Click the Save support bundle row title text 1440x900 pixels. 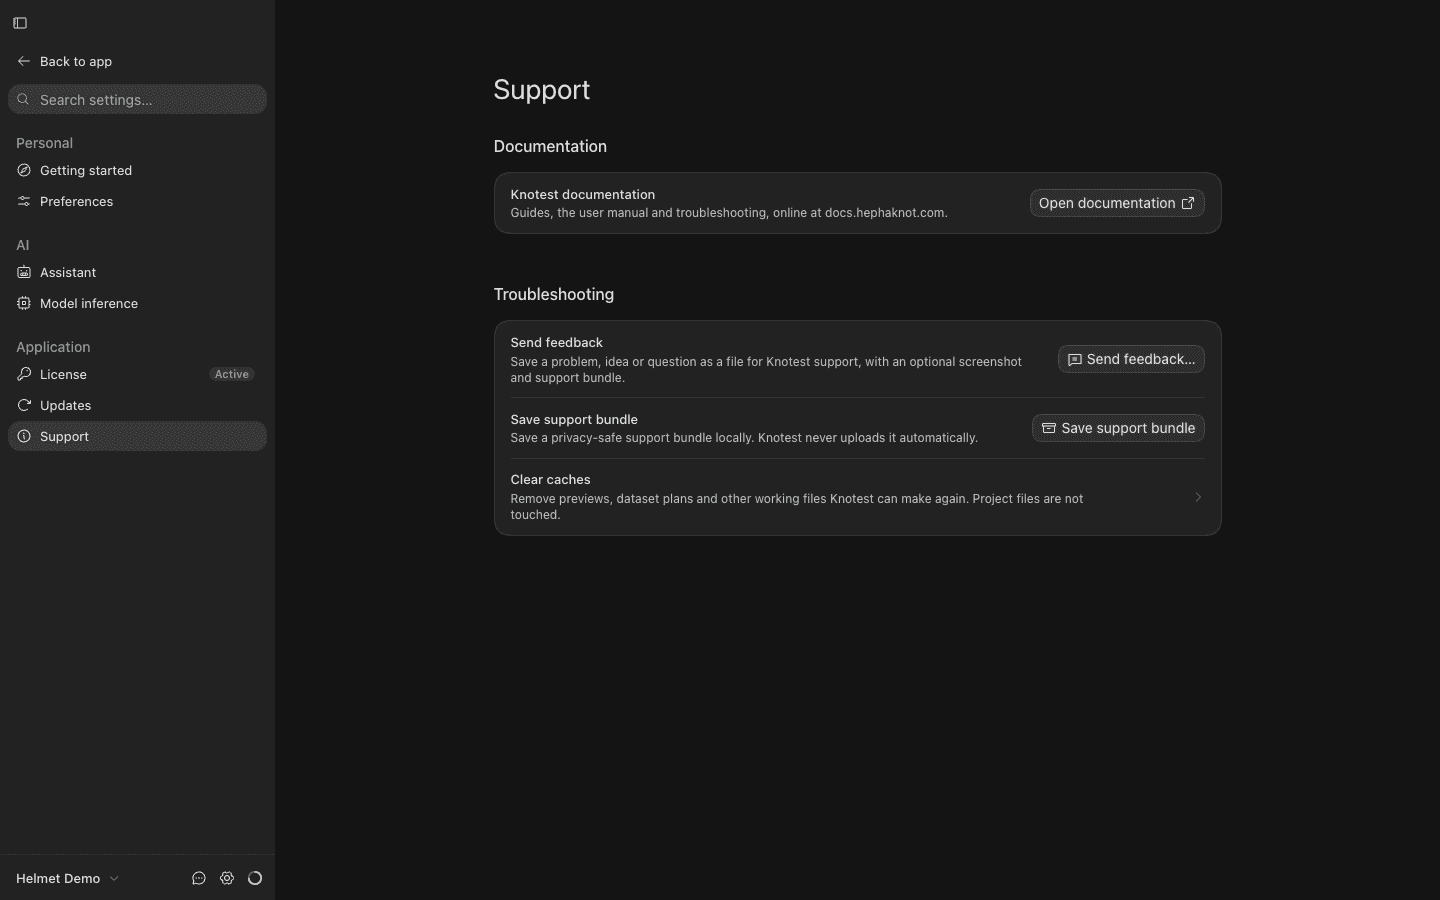574,419
